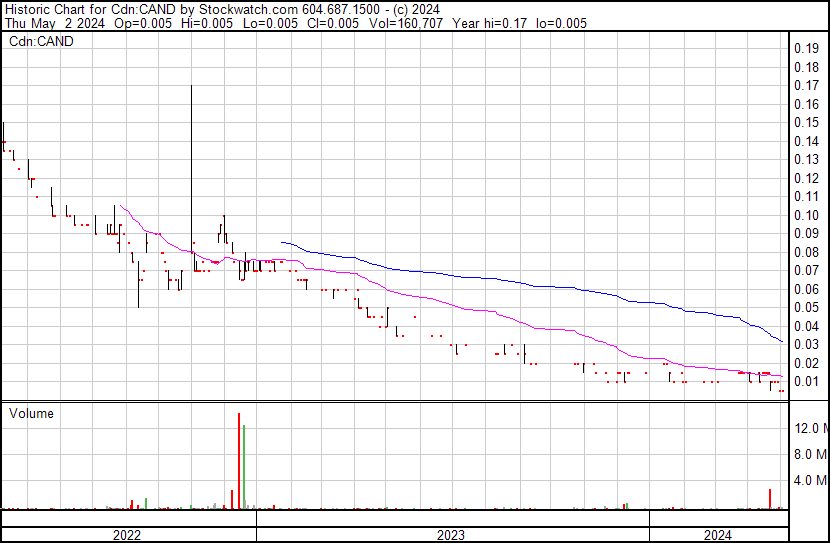Click the 0.19 price axis label
Image resolution: width=830 pixels, height=543 pixels.
806,49
